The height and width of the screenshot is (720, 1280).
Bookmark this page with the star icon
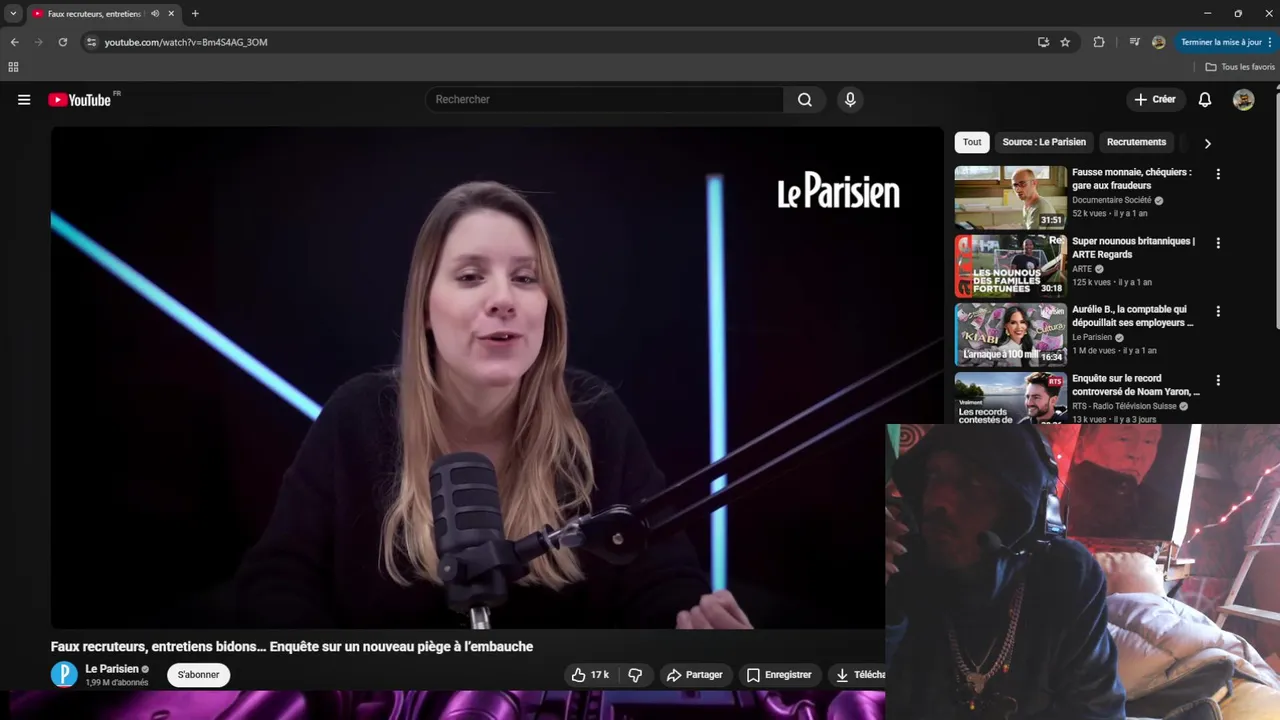tap(1065, 42)
